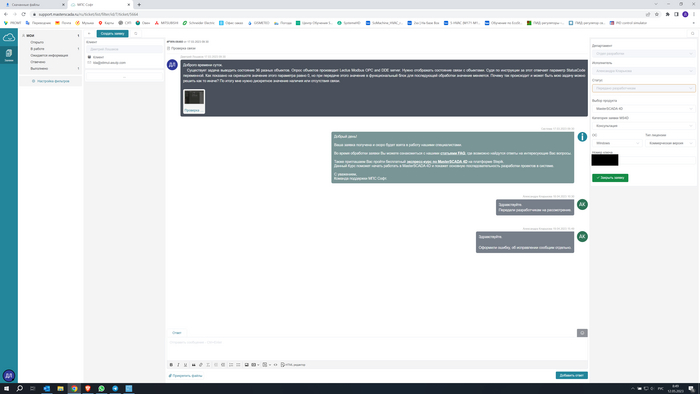The image size is (700, 394).
Task: Toggle source code view icon in editor
Action: pyautogui.click(x=275, y=365)
